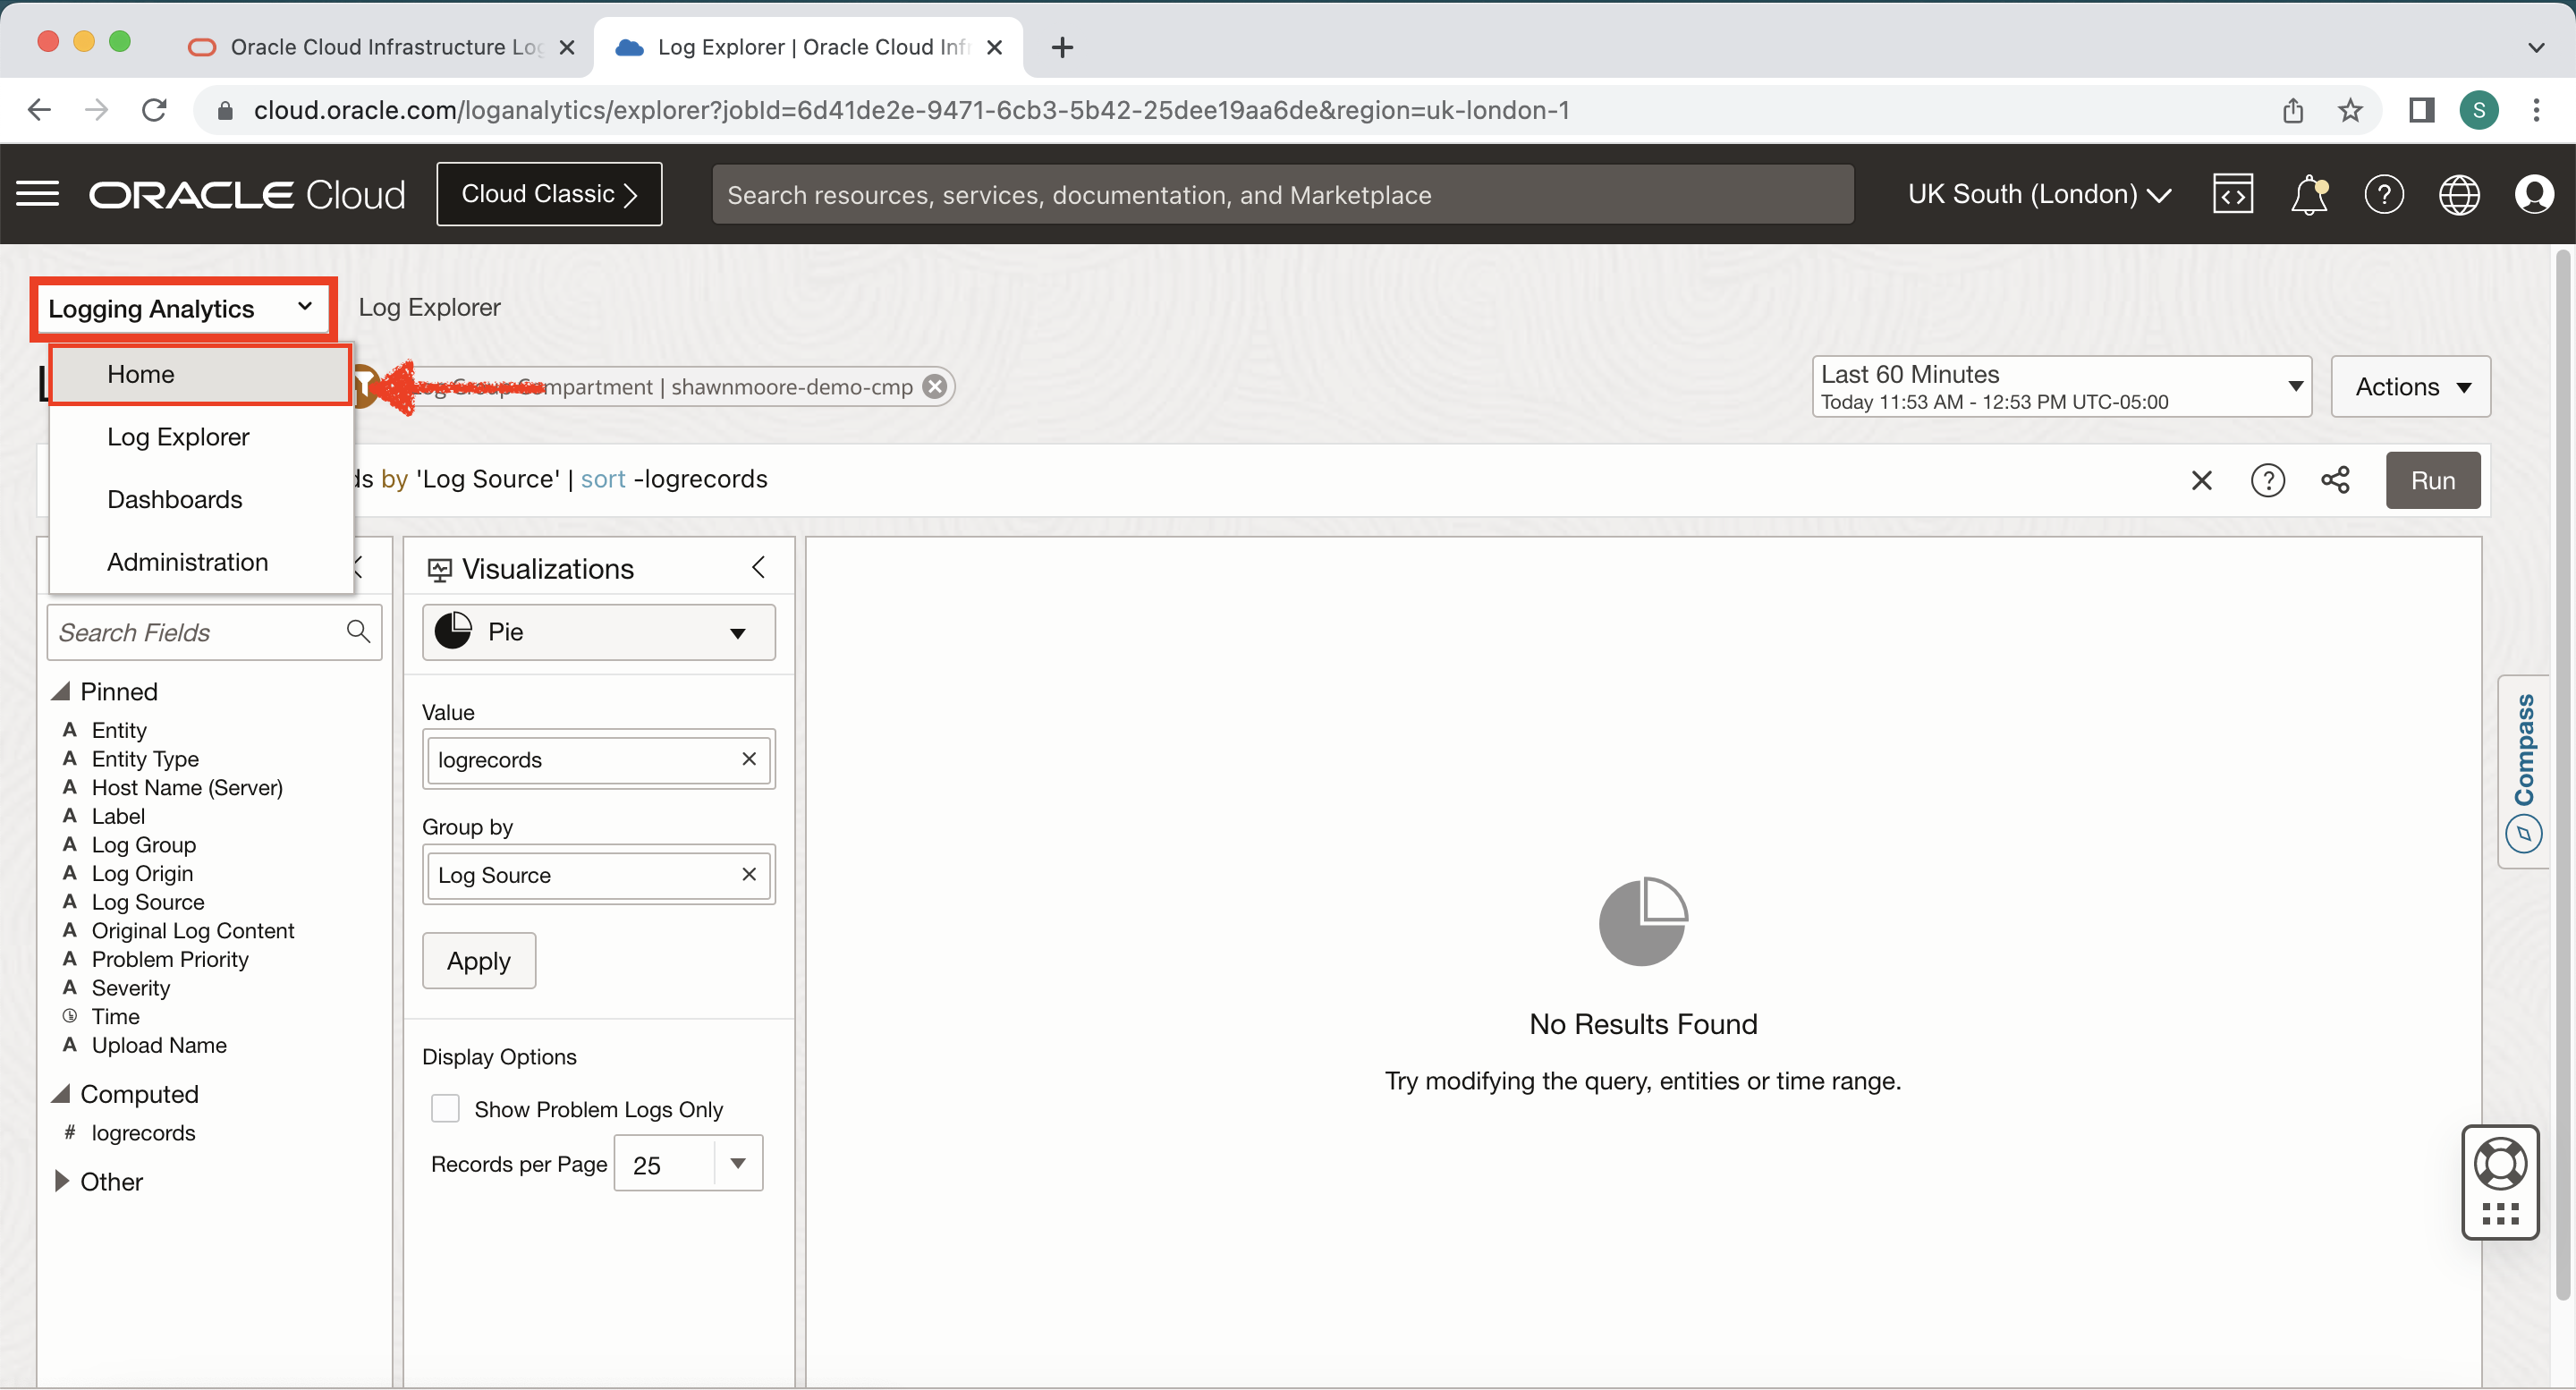Expand the Other fields section

point(62,1181)
